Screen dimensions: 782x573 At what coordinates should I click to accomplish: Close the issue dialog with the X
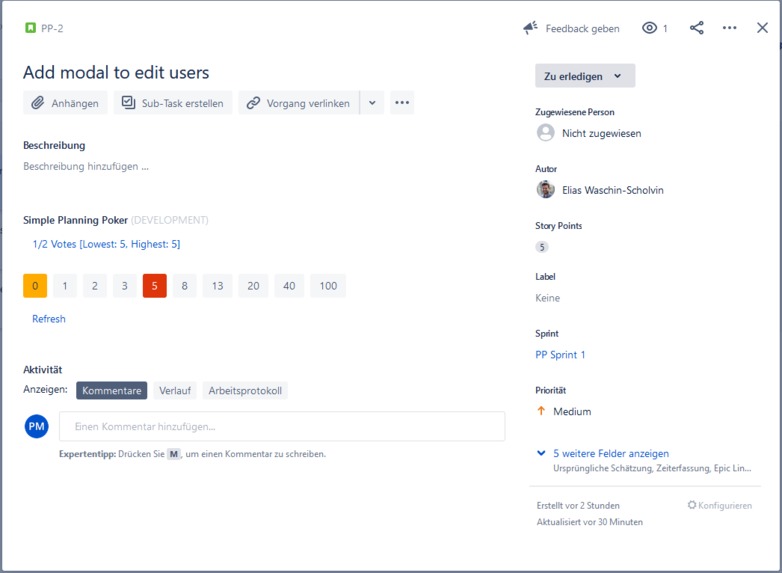(762, 28)
